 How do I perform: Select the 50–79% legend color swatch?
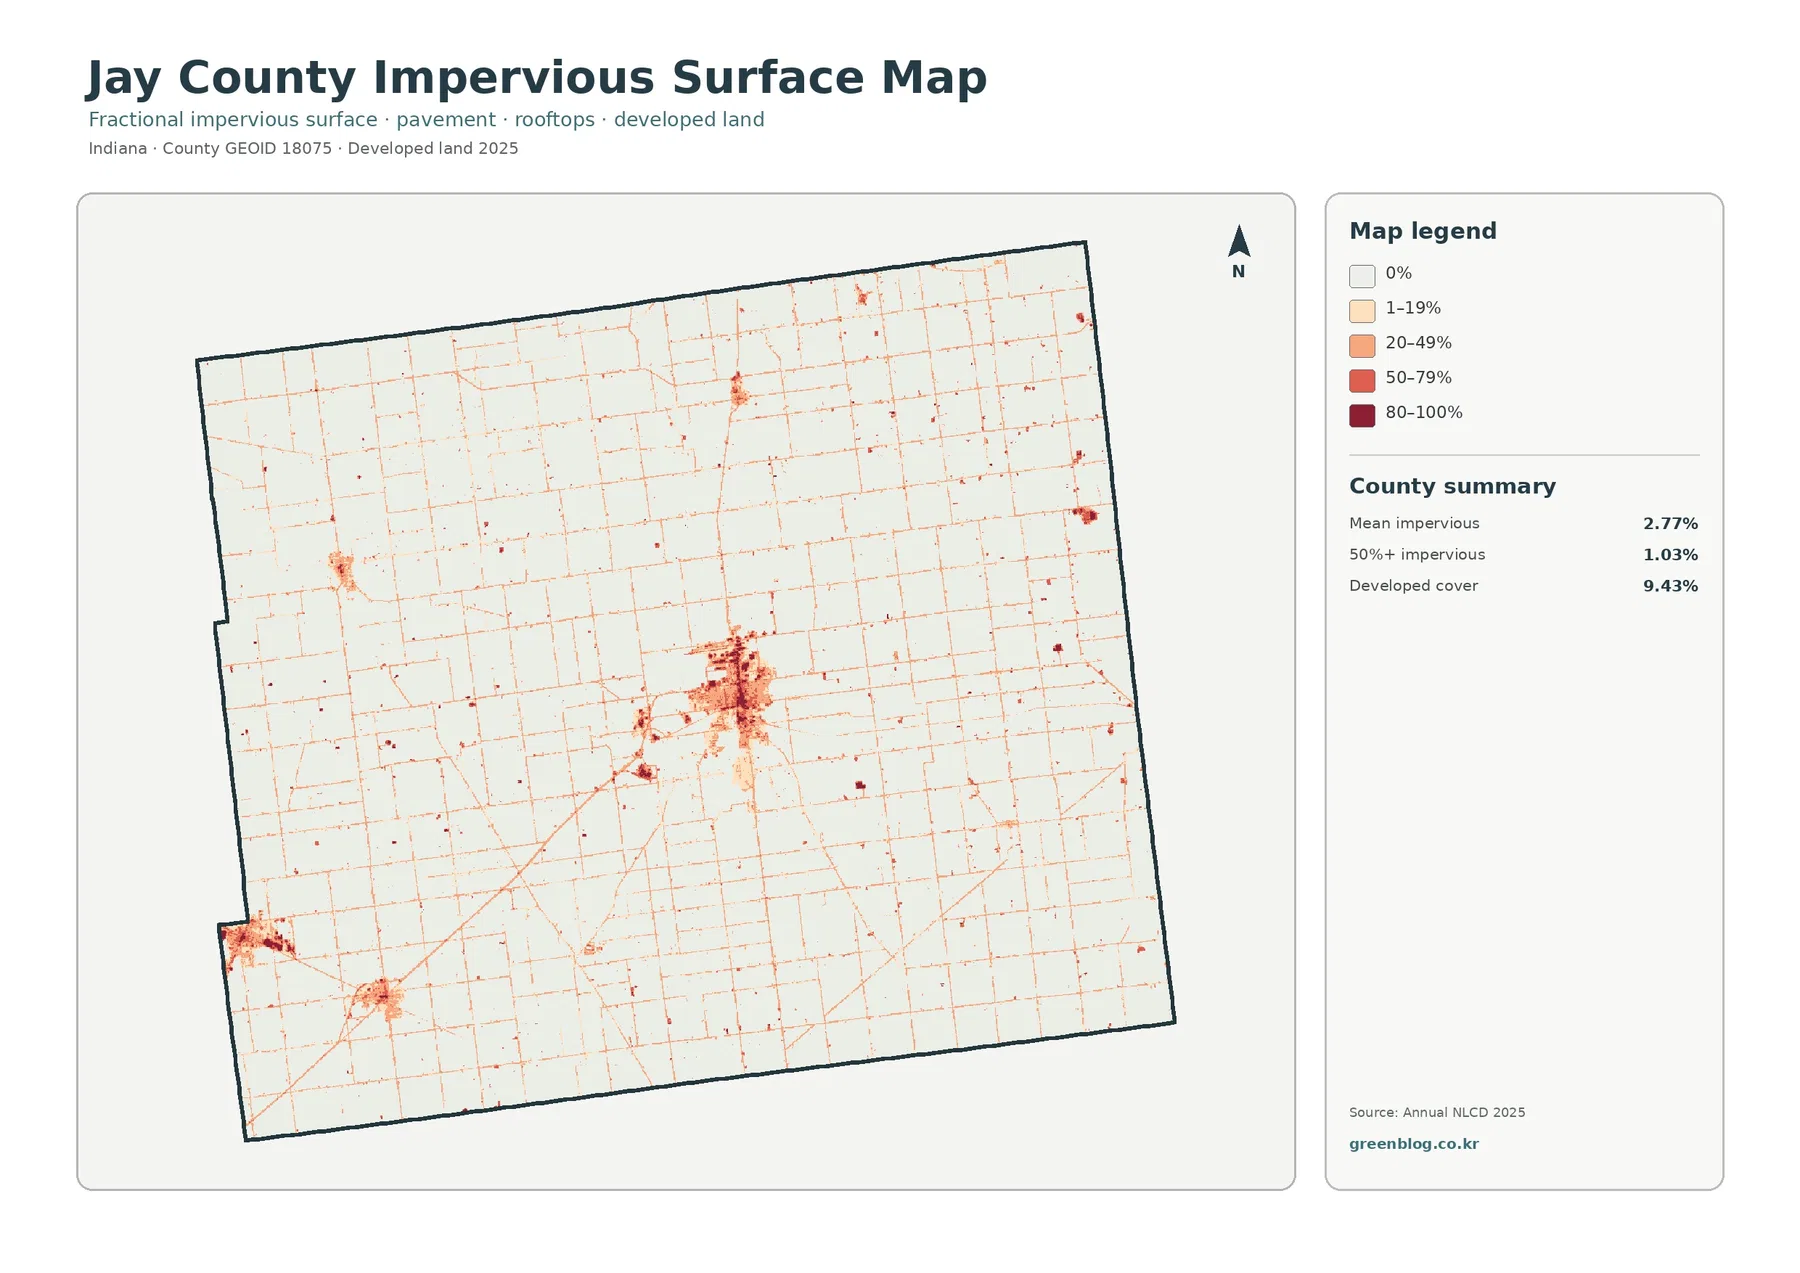[1362, 381]
